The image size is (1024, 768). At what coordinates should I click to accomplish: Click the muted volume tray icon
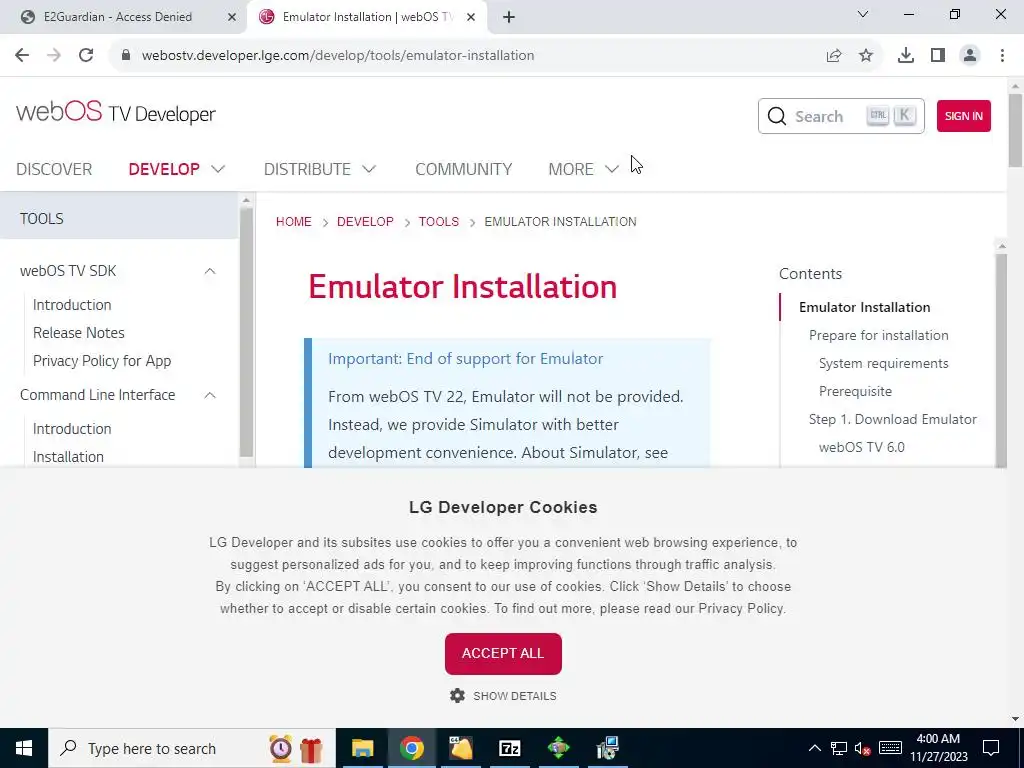coord(862,748)
